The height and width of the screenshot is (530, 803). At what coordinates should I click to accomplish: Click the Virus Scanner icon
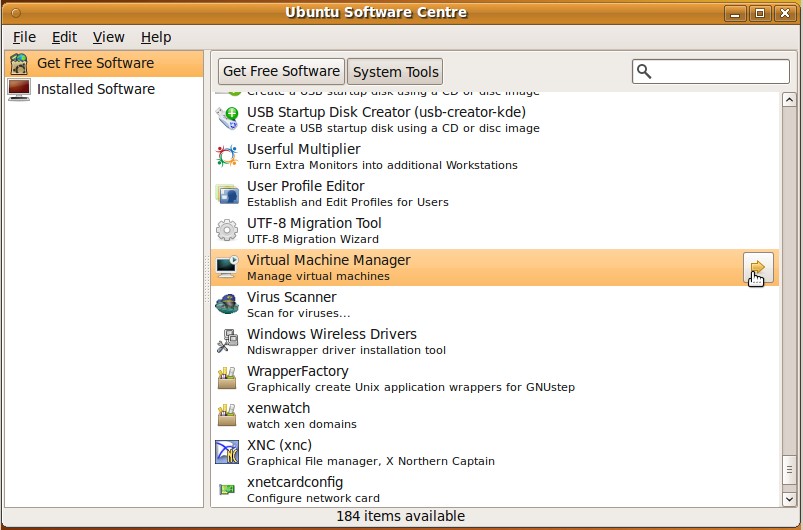click(x=227, y=304)
